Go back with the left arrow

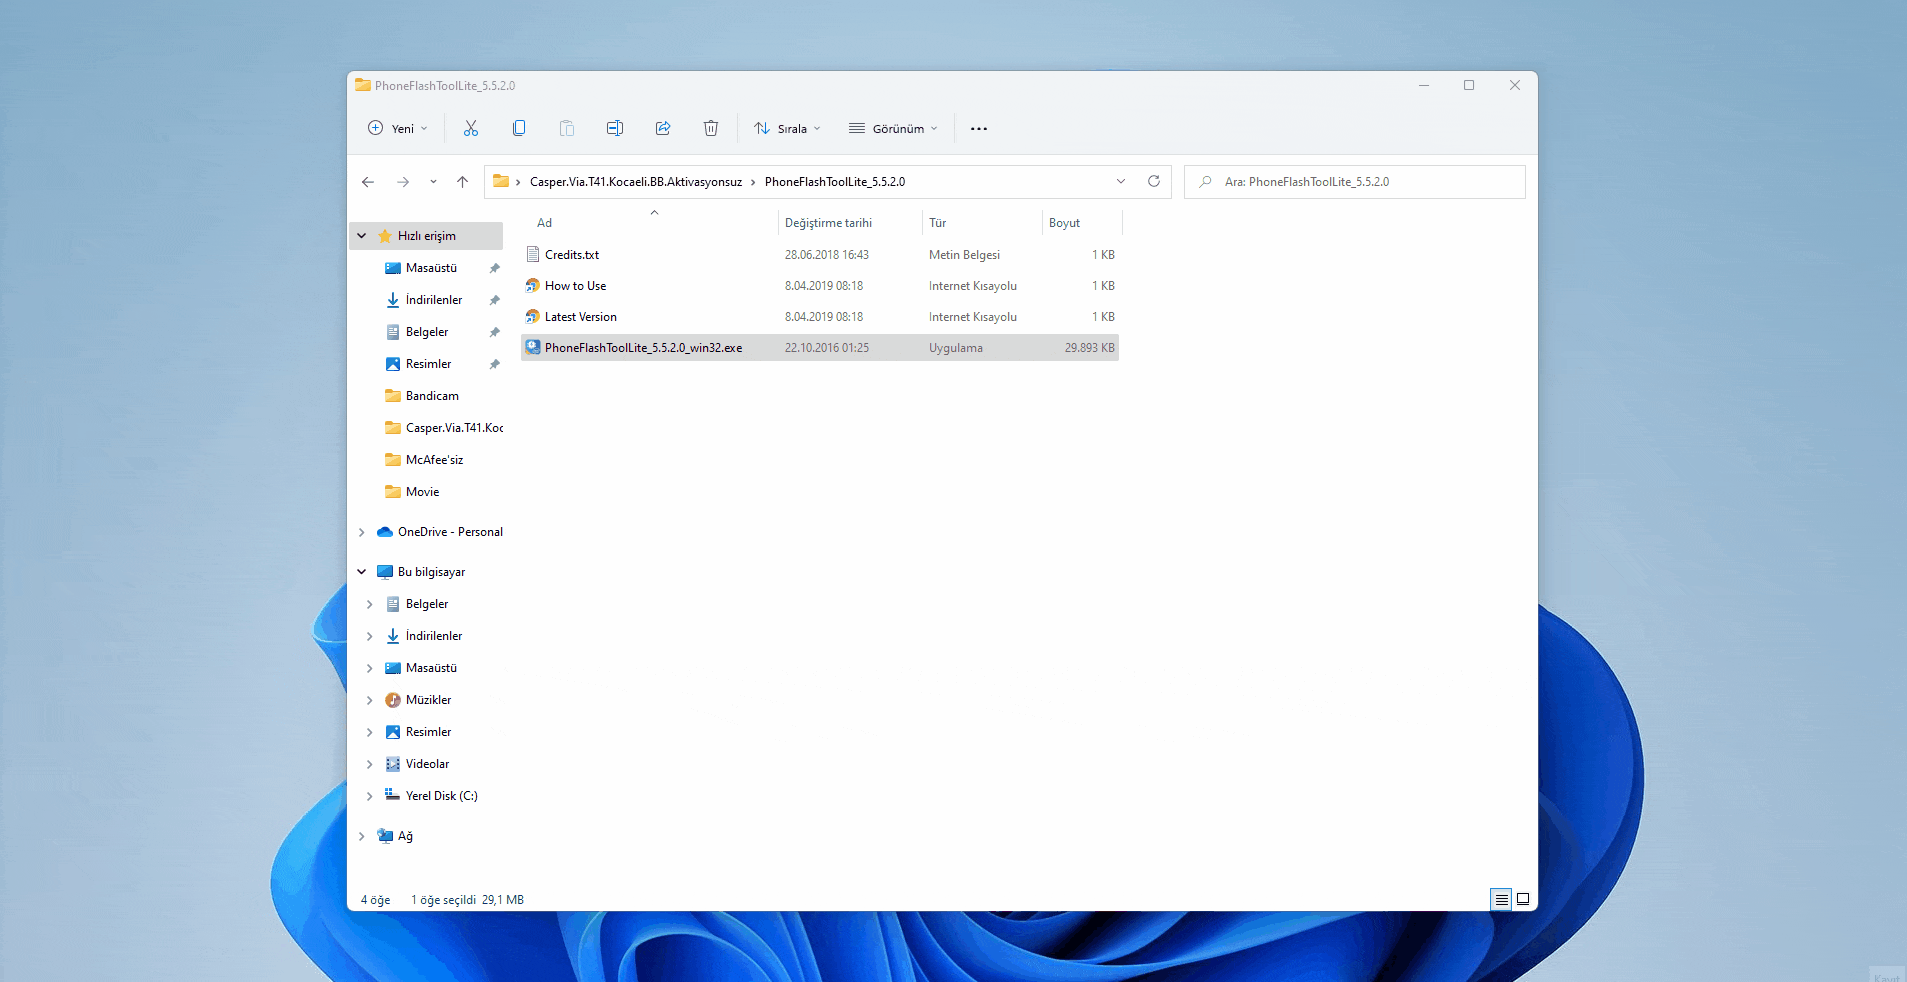[368, 182]
